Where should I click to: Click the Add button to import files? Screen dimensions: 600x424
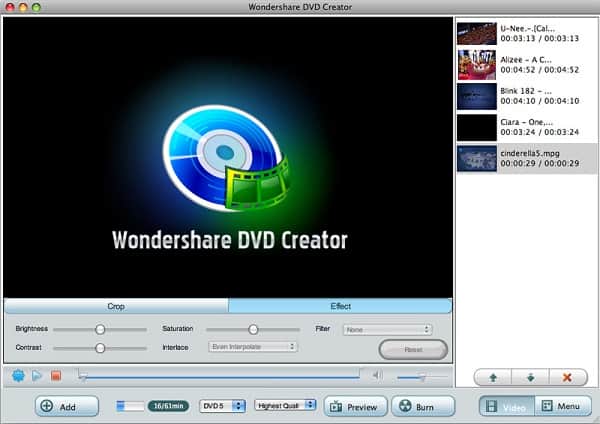pos(67,406)
